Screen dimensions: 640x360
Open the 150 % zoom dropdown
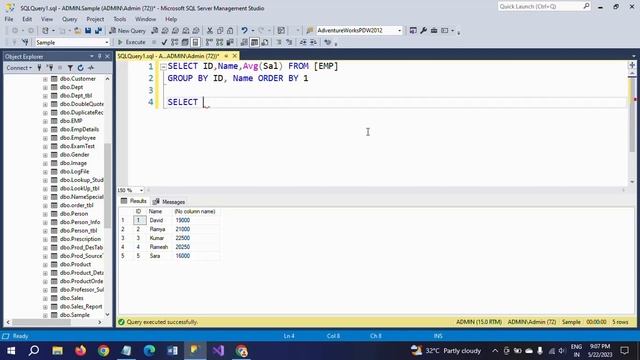[141, 190]
